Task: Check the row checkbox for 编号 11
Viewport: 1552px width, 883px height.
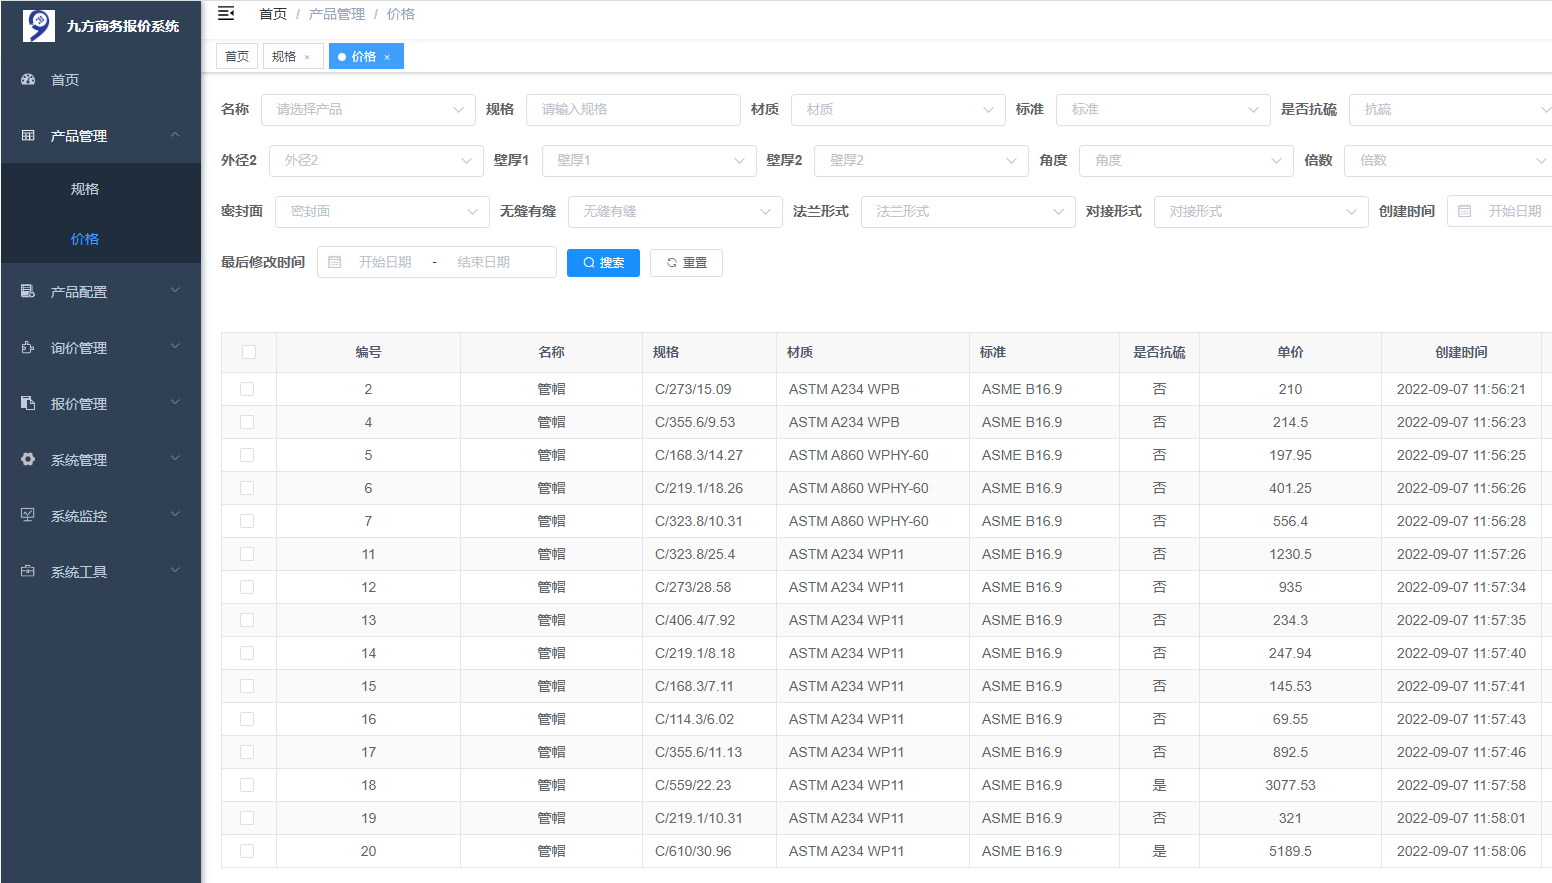Action: (247, 554)
